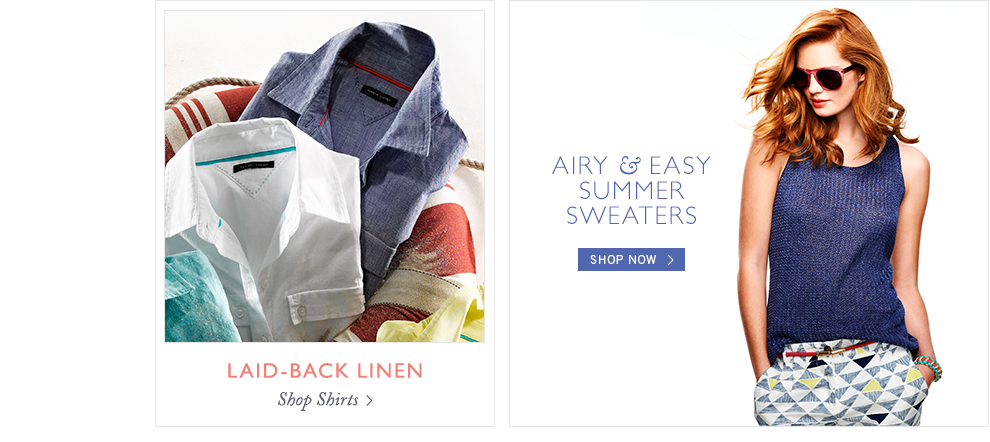Open the Airy & Easy Summer Sweaters headline
990x442 pixels.
click(x=631, y=190)
